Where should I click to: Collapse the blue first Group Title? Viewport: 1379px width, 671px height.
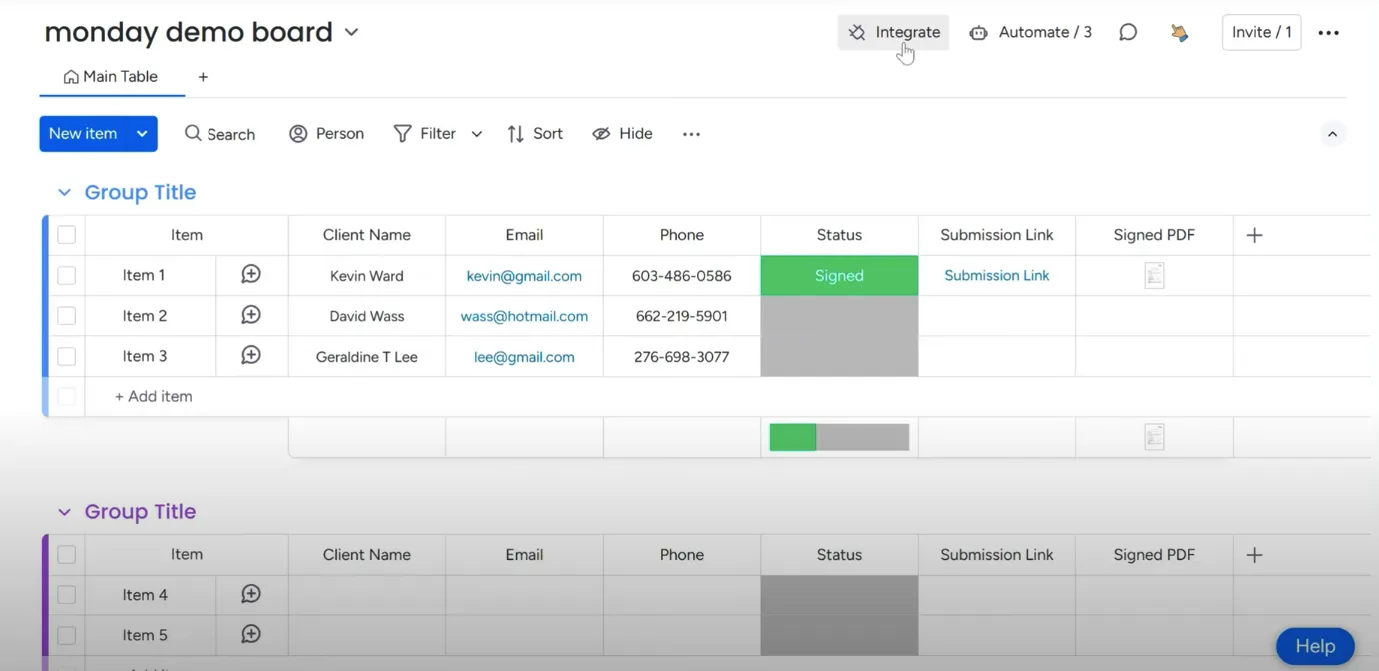64,192
